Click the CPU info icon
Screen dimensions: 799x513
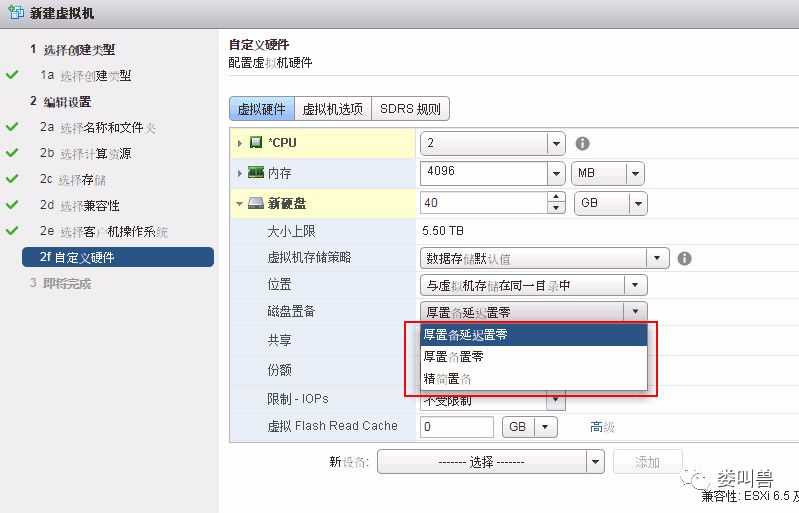pyautogui.click(x=582, y=144)
